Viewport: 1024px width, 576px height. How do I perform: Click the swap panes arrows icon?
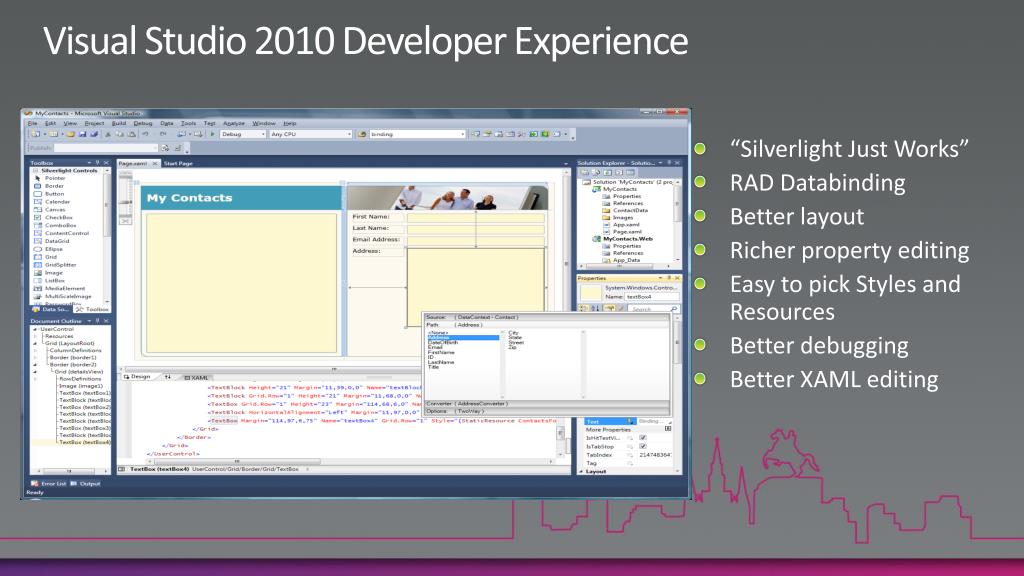(167, 377)
